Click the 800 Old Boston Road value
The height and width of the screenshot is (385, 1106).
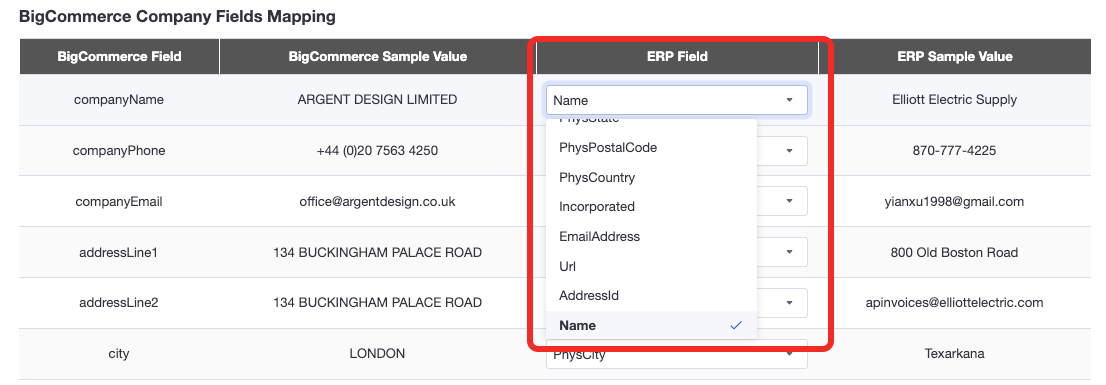(954, 252)
